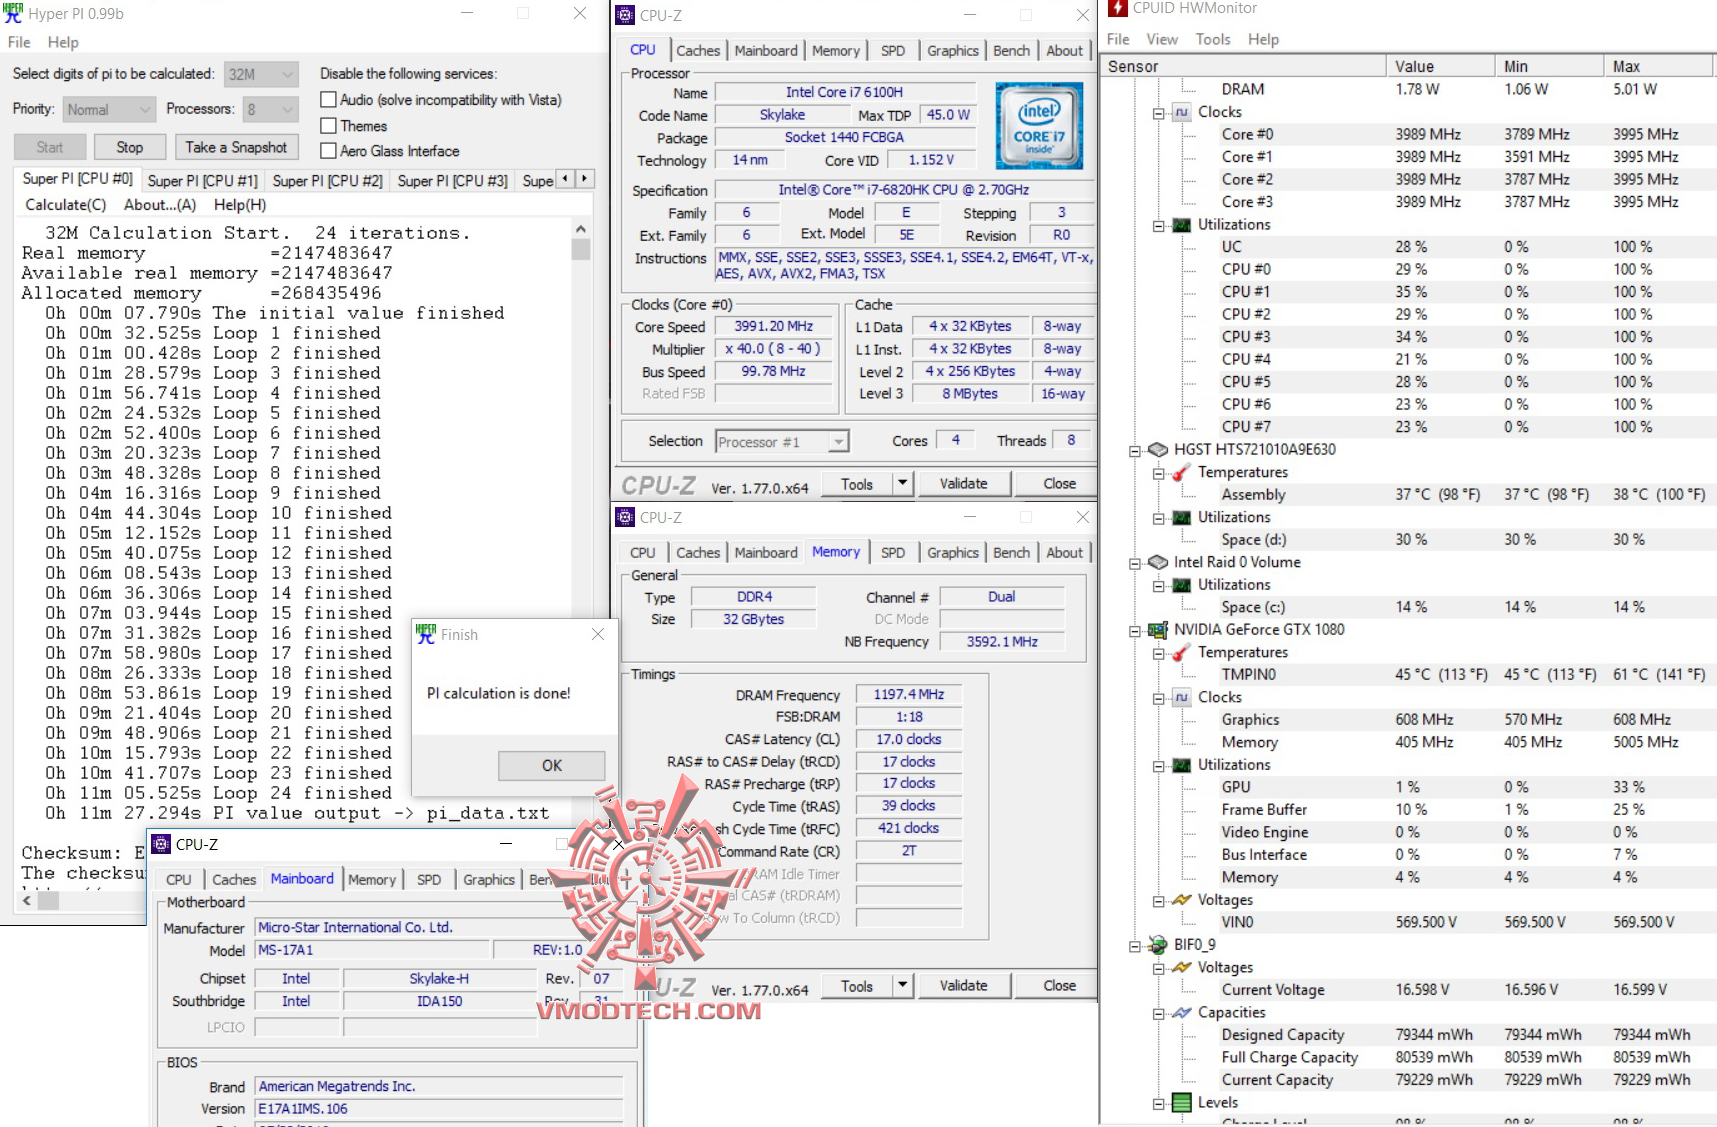Open the View menu in HWMonitor
The height and width of the screenshot is (1127, 1717).
[x=1162, y=39]
